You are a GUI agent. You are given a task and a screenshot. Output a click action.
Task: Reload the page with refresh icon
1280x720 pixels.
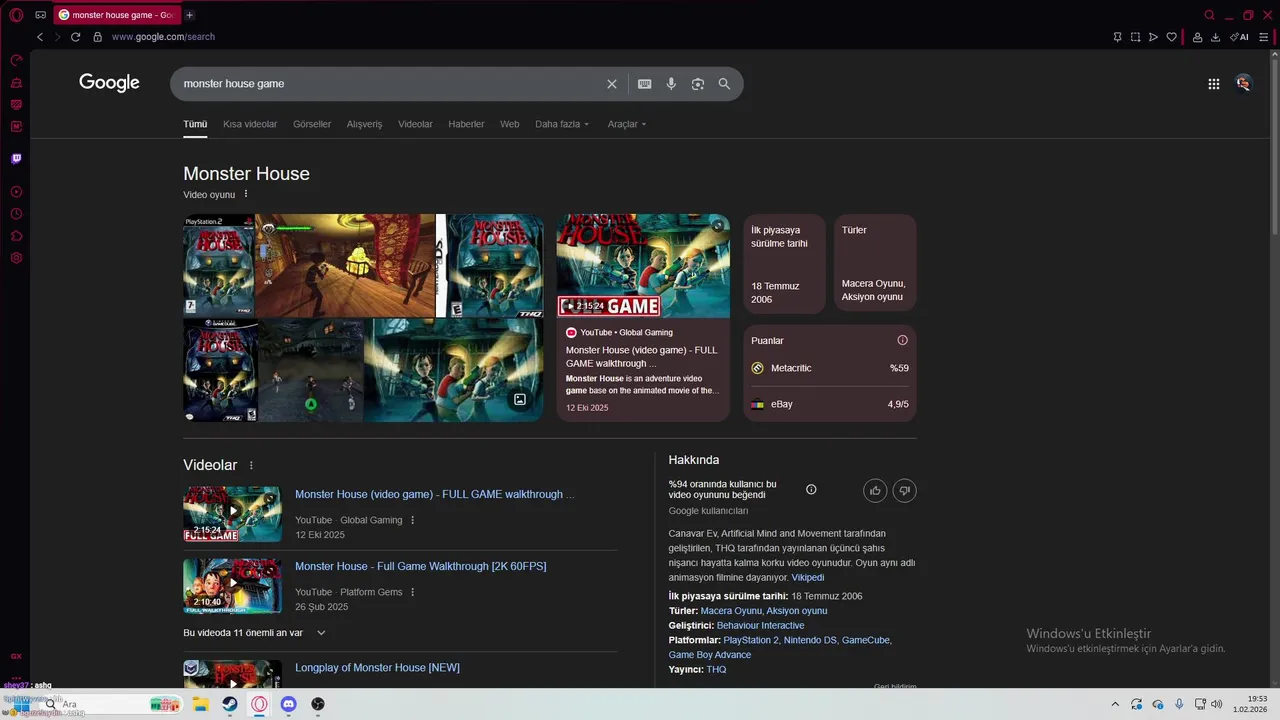(75, 37)
